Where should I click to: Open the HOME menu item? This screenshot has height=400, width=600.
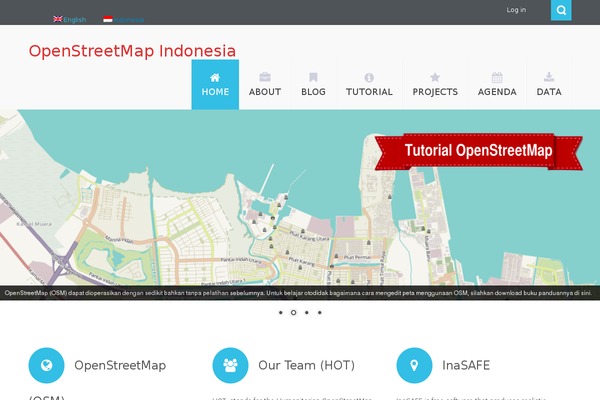215,85
